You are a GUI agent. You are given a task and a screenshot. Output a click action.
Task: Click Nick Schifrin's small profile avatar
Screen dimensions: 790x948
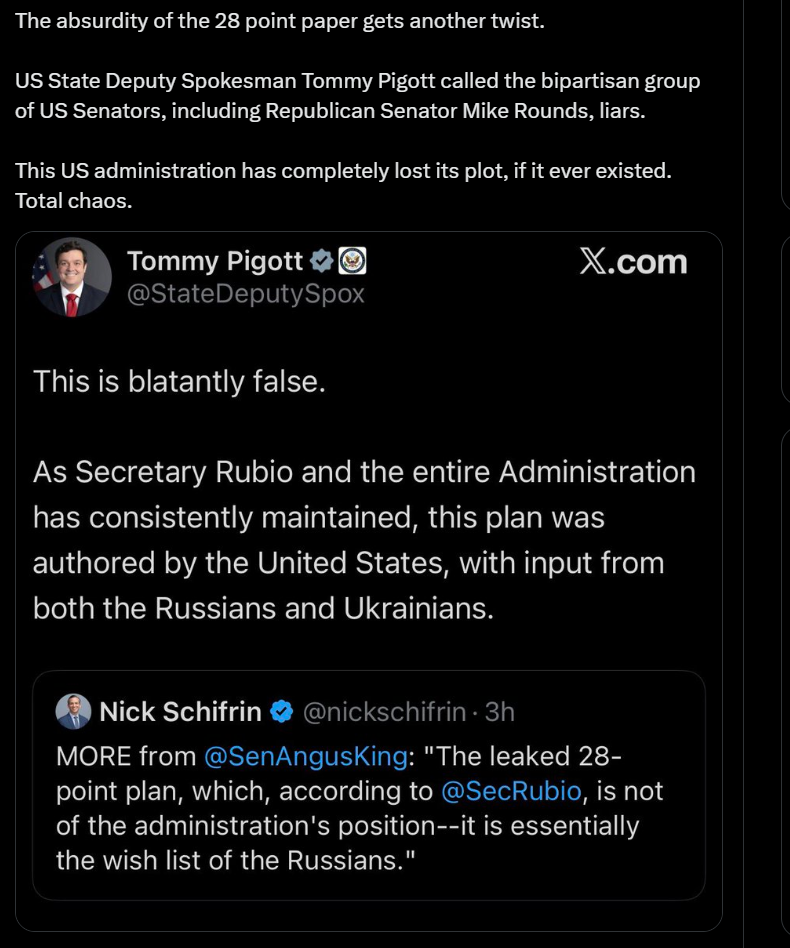(x=73, y=711)
